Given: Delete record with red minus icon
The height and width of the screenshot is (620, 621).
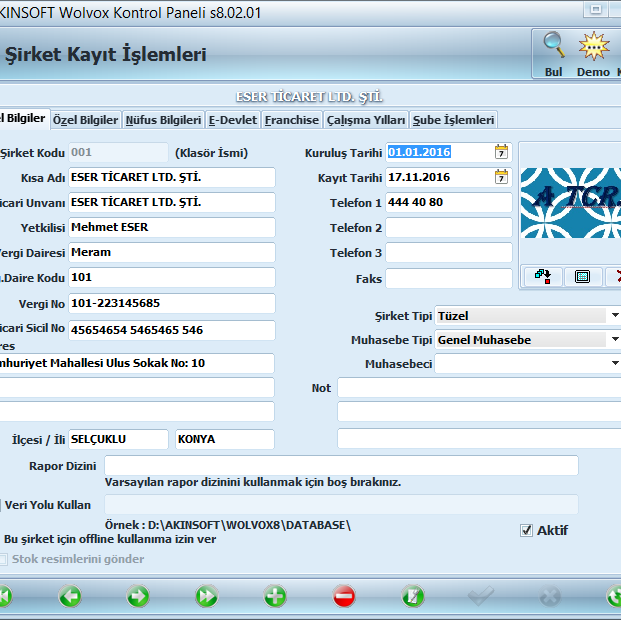Looking at the screenshot, I should [343, 597].
